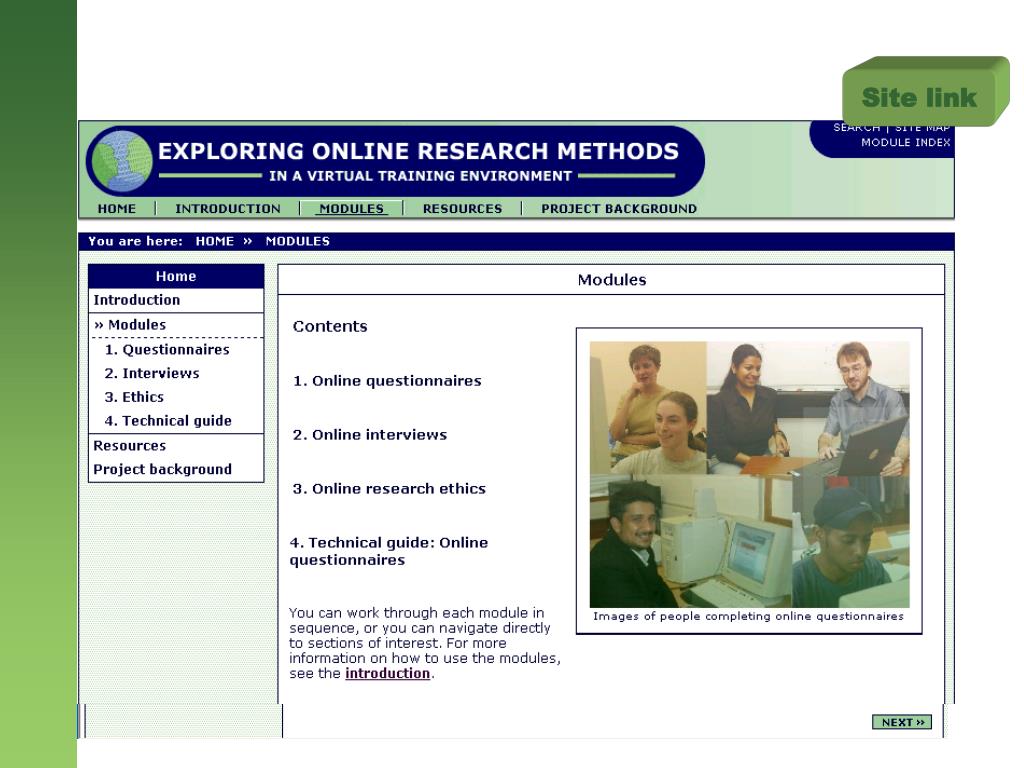The image size is (1024, 768).
Task: Click the image caption about online questionnaires
Action: pos(748,616)
